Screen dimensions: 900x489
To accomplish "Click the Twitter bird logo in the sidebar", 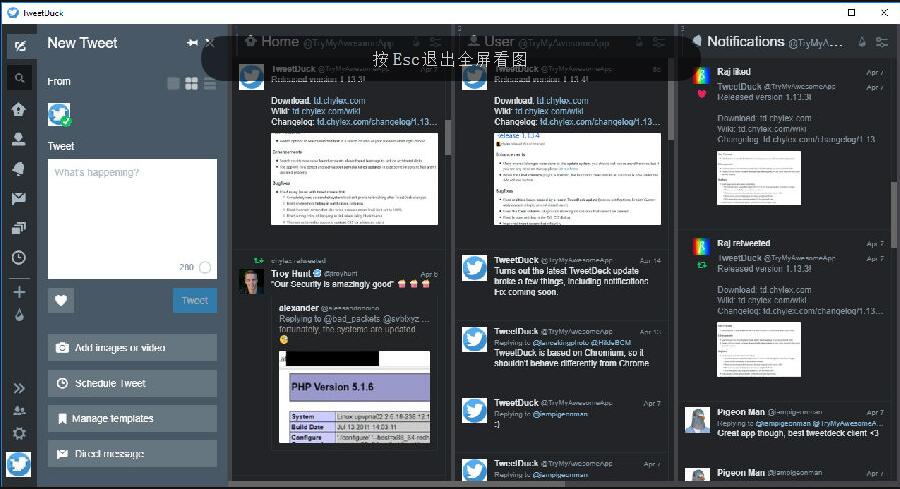I will 19,464.
